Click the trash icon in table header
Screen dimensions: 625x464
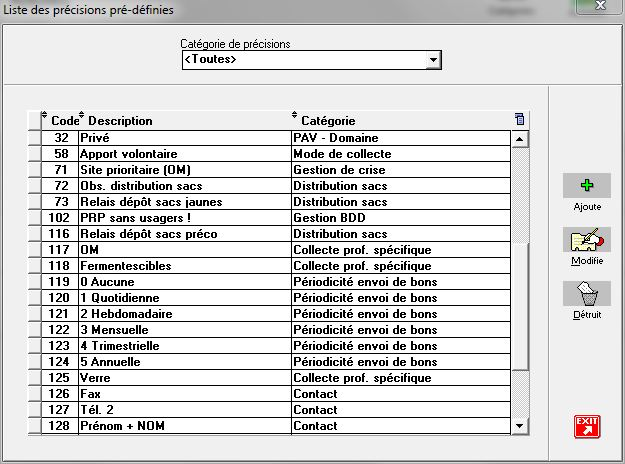point(518,119)
